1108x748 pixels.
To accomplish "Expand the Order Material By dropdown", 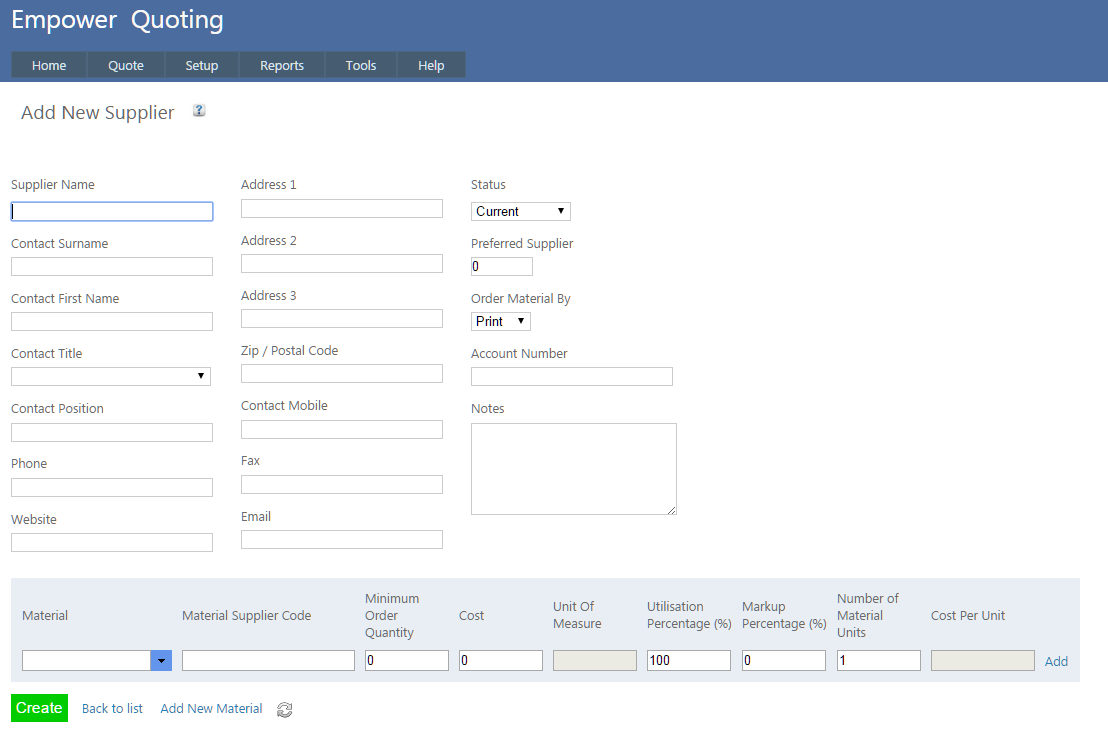I will click(500, 321).
